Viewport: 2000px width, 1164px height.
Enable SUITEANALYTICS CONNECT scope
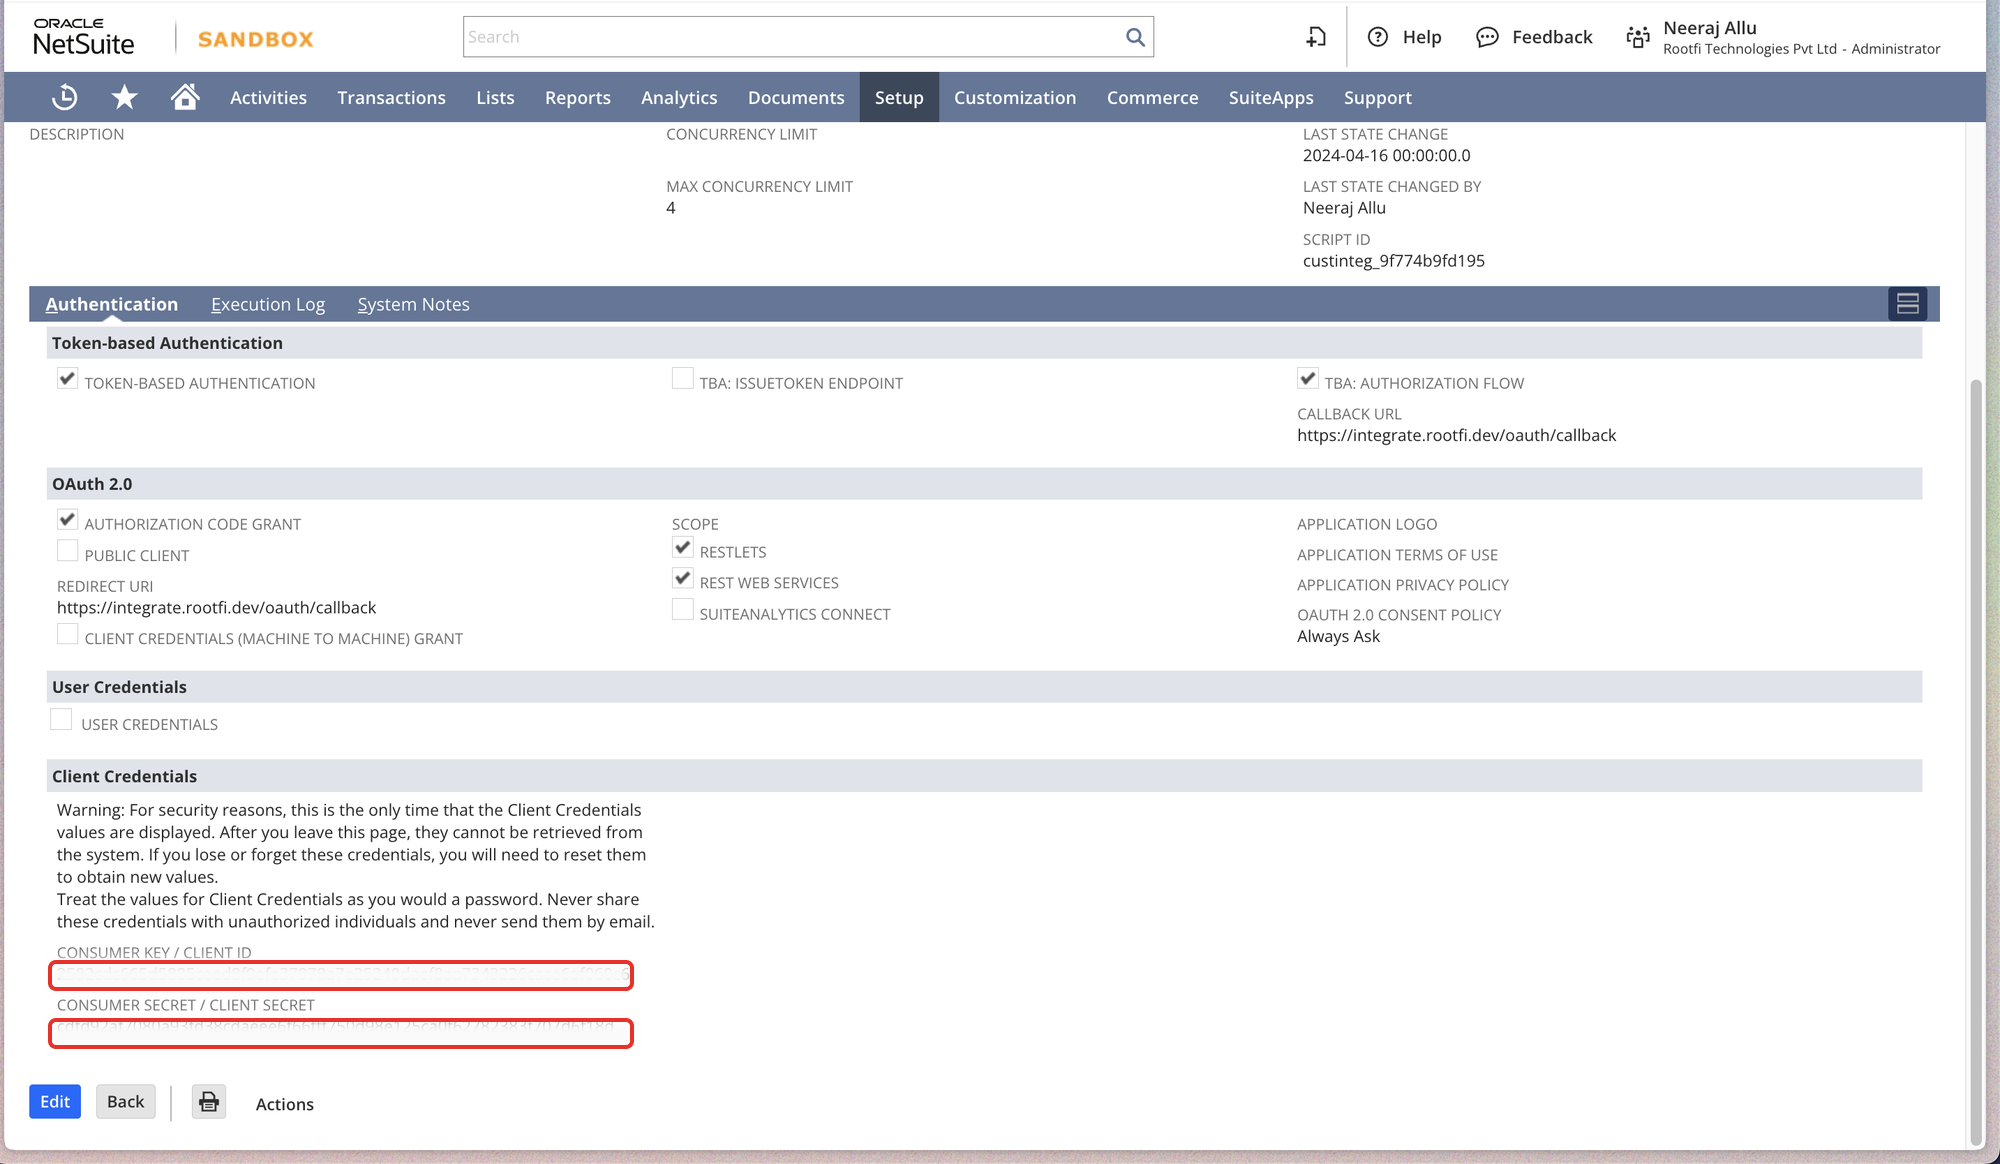(683, 608)
